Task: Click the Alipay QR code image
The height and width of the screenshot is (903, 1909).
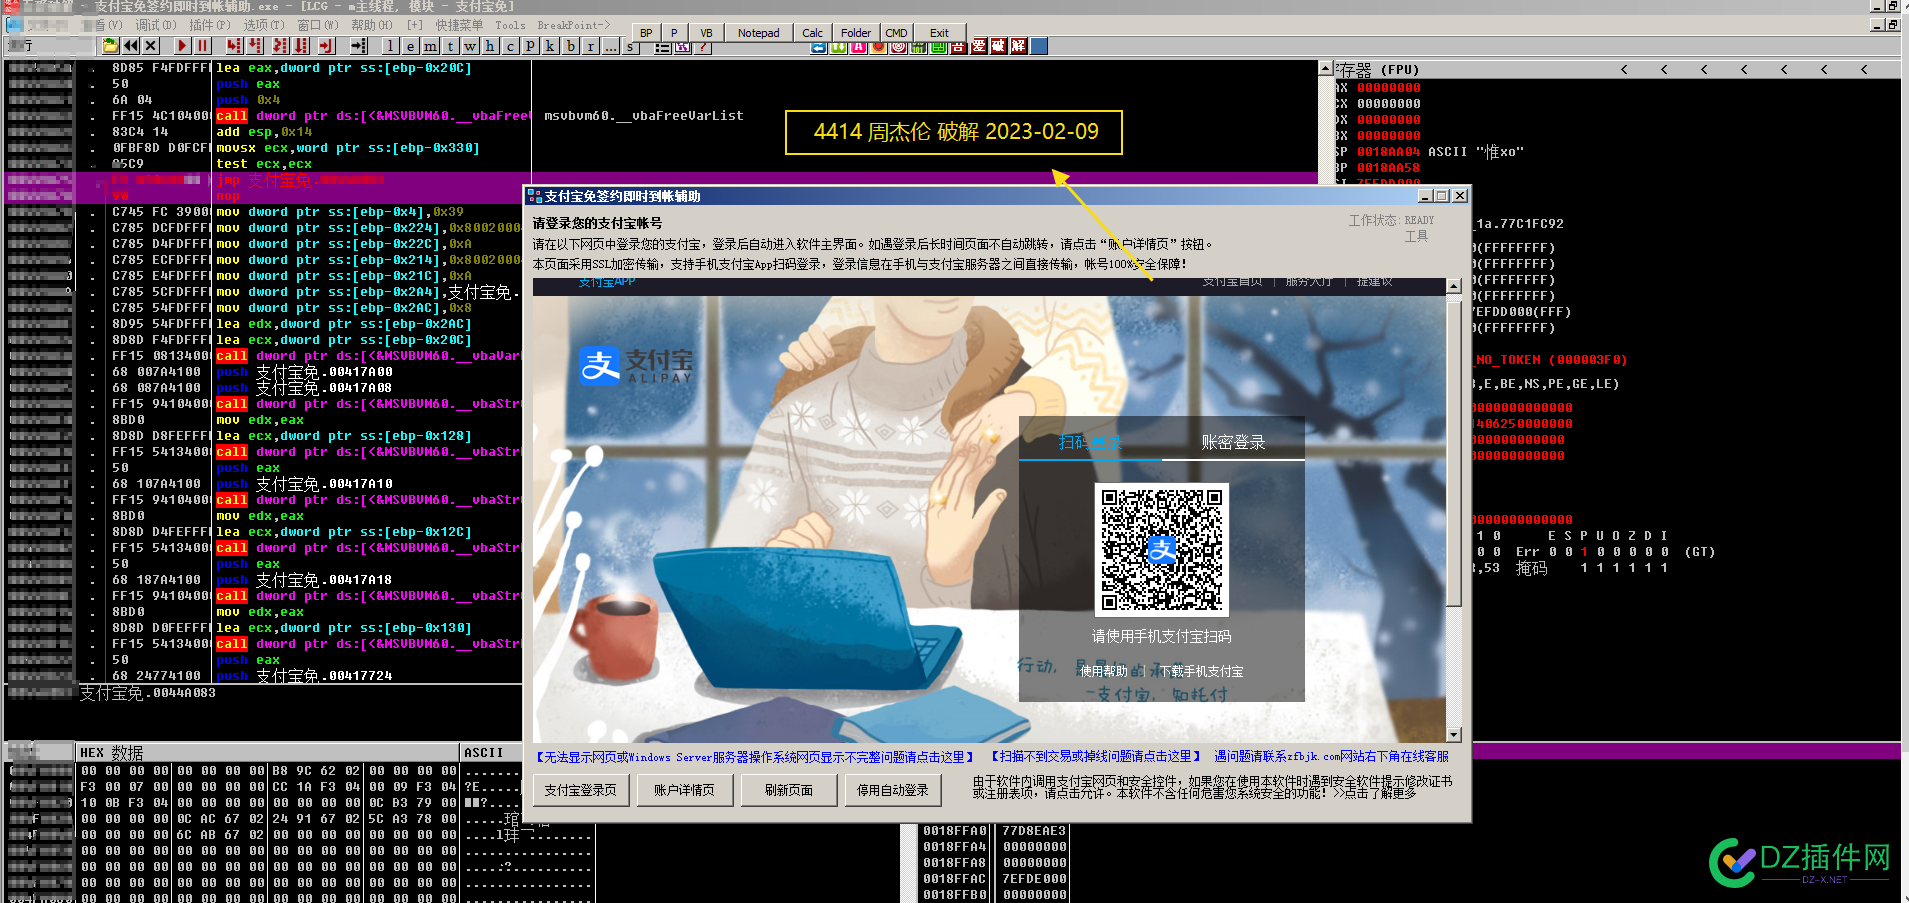Action: click(1161, 549)
